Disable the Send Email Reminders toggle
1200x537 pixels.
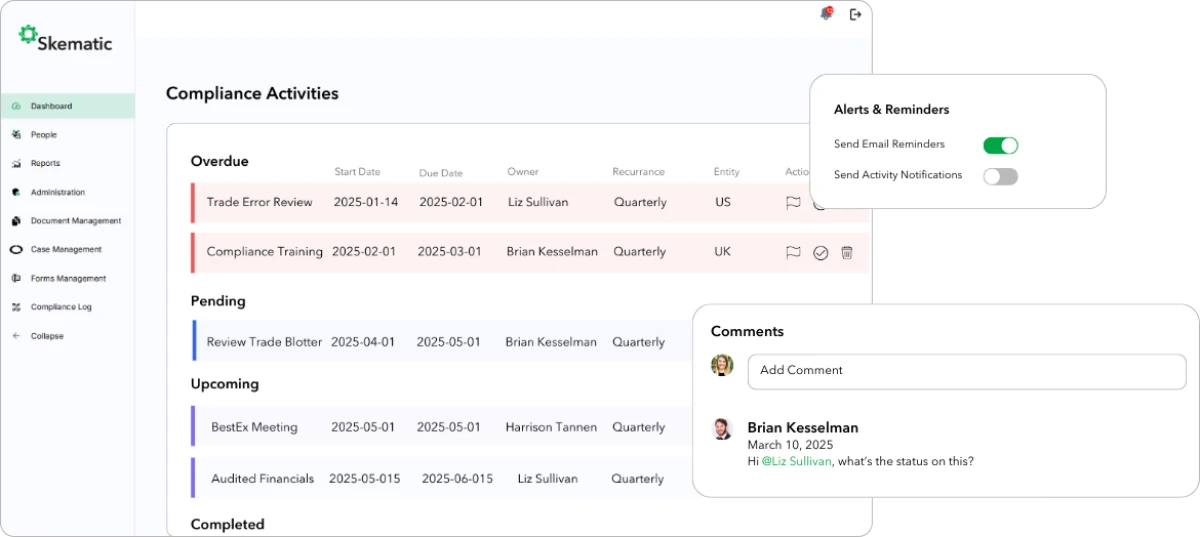[1000, 145]
